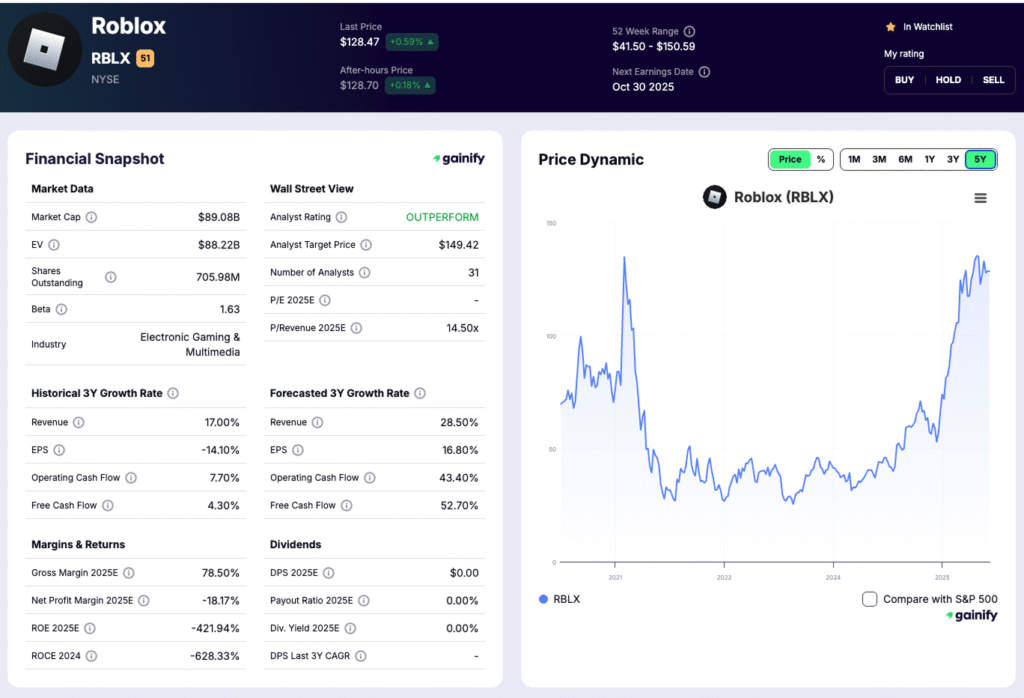Click the info icon beside Market Cap

pos(90,216)
